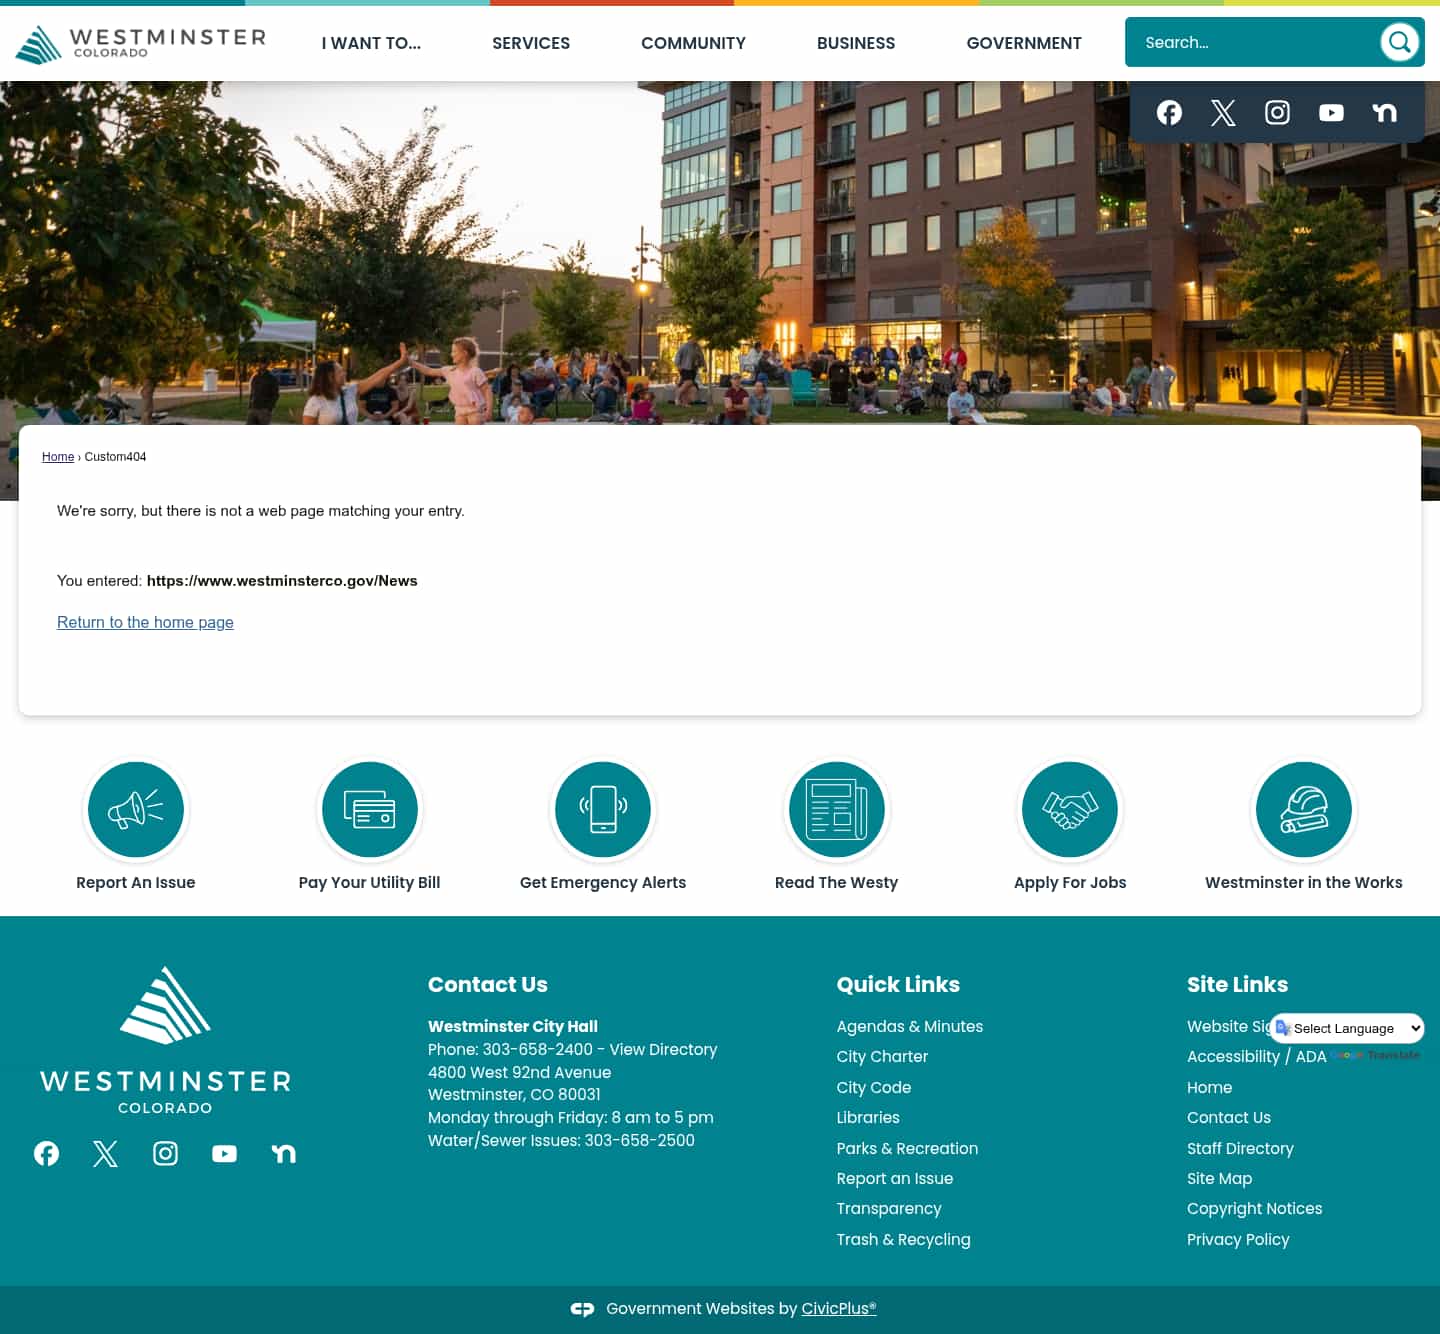Open the Select Language dropdown
The height and width of the screenshot is (1334, 1440).
click(x=1346, y=1028)
